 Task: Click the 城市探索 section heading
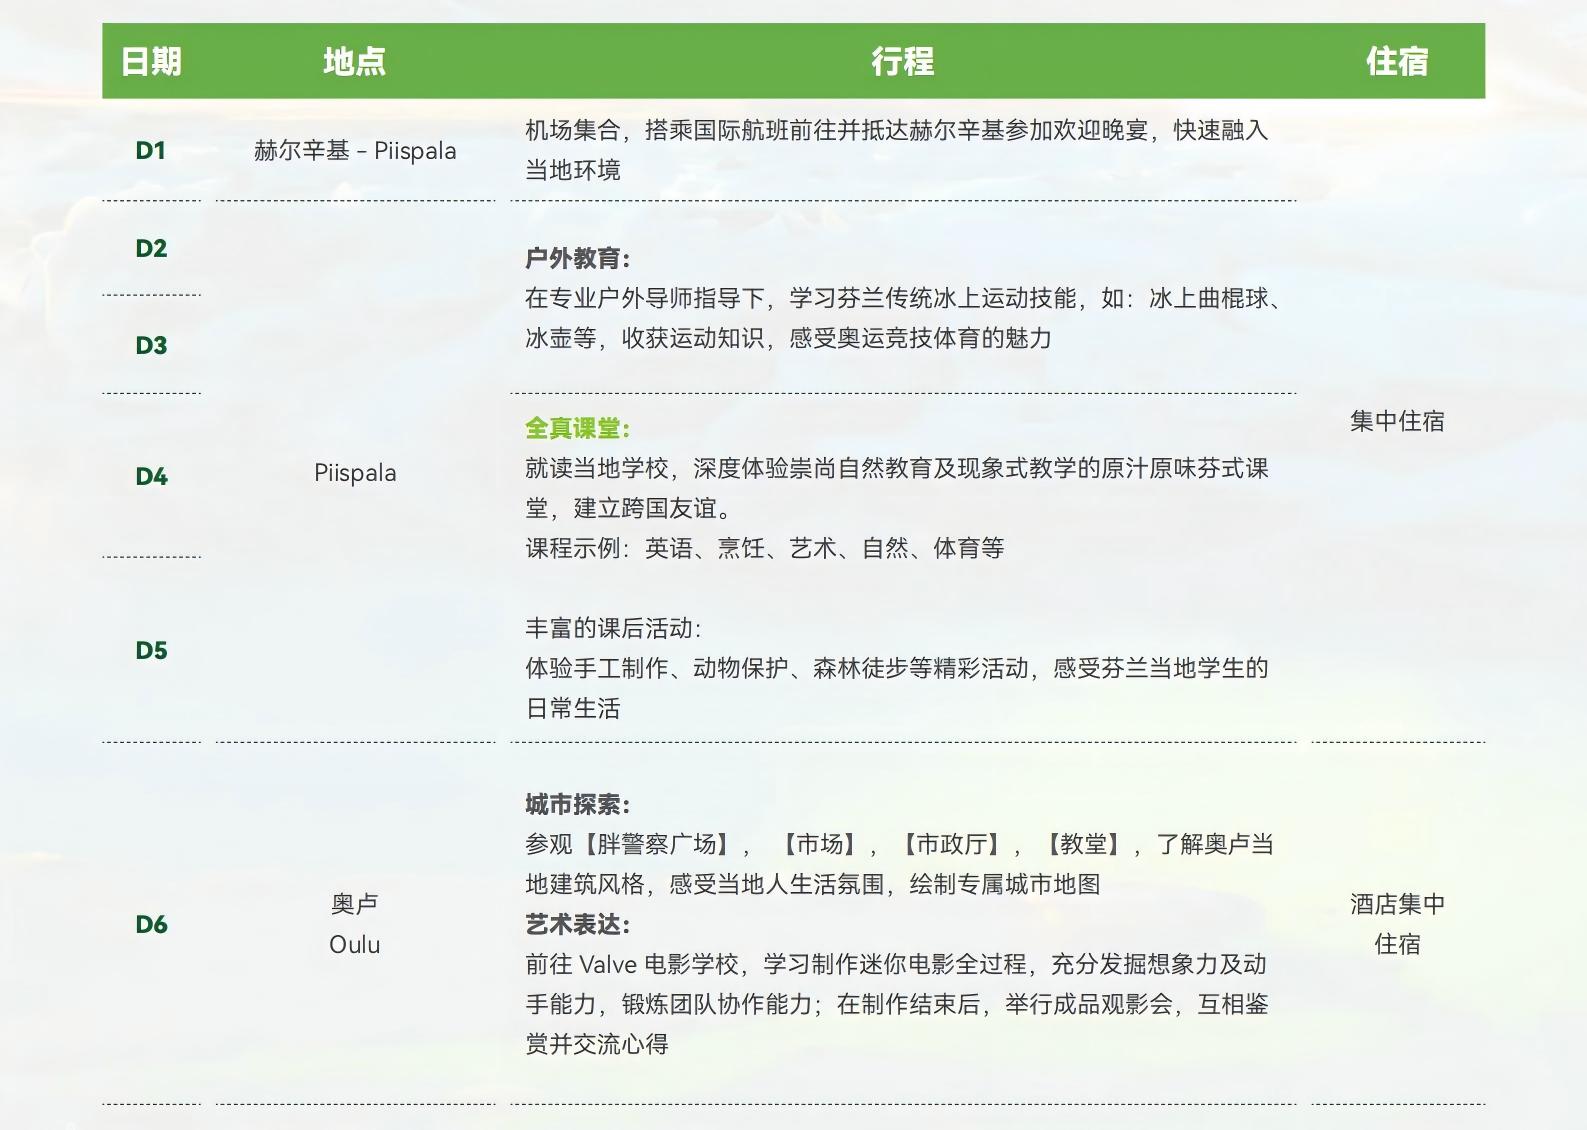(577, 805)
